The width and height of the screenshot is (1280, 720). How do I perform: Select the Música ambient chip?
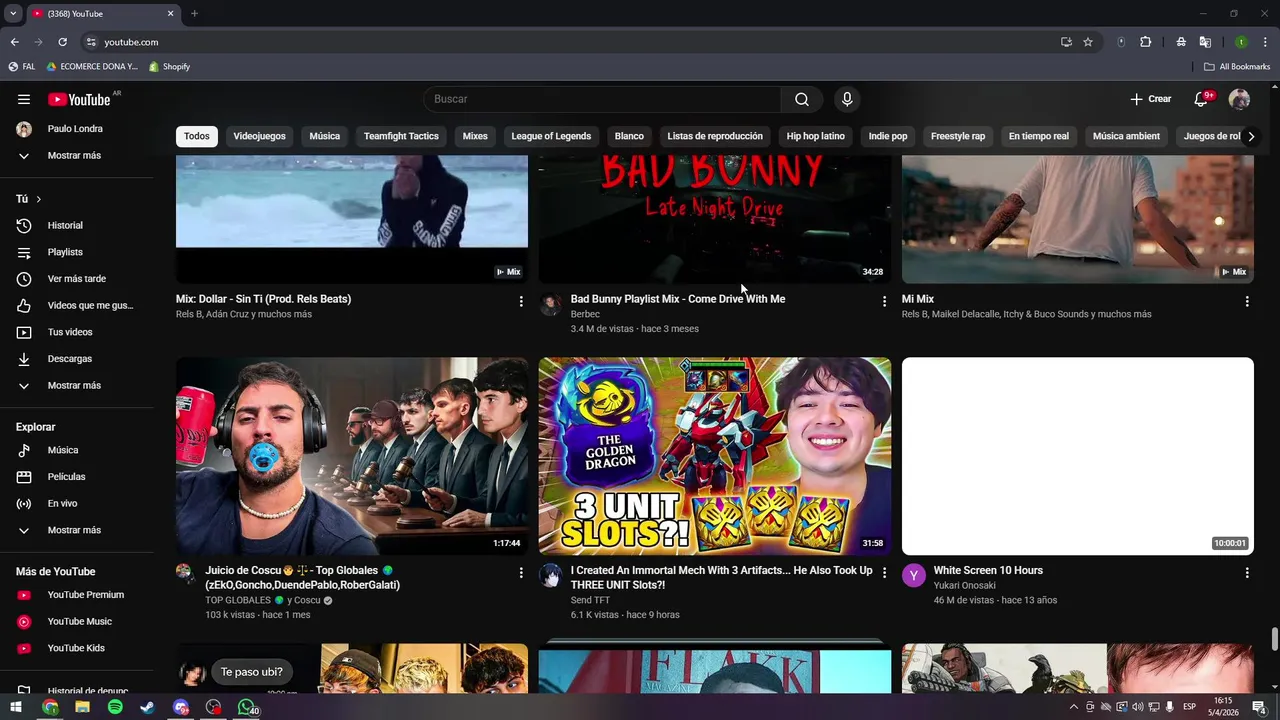(1126, 136)
